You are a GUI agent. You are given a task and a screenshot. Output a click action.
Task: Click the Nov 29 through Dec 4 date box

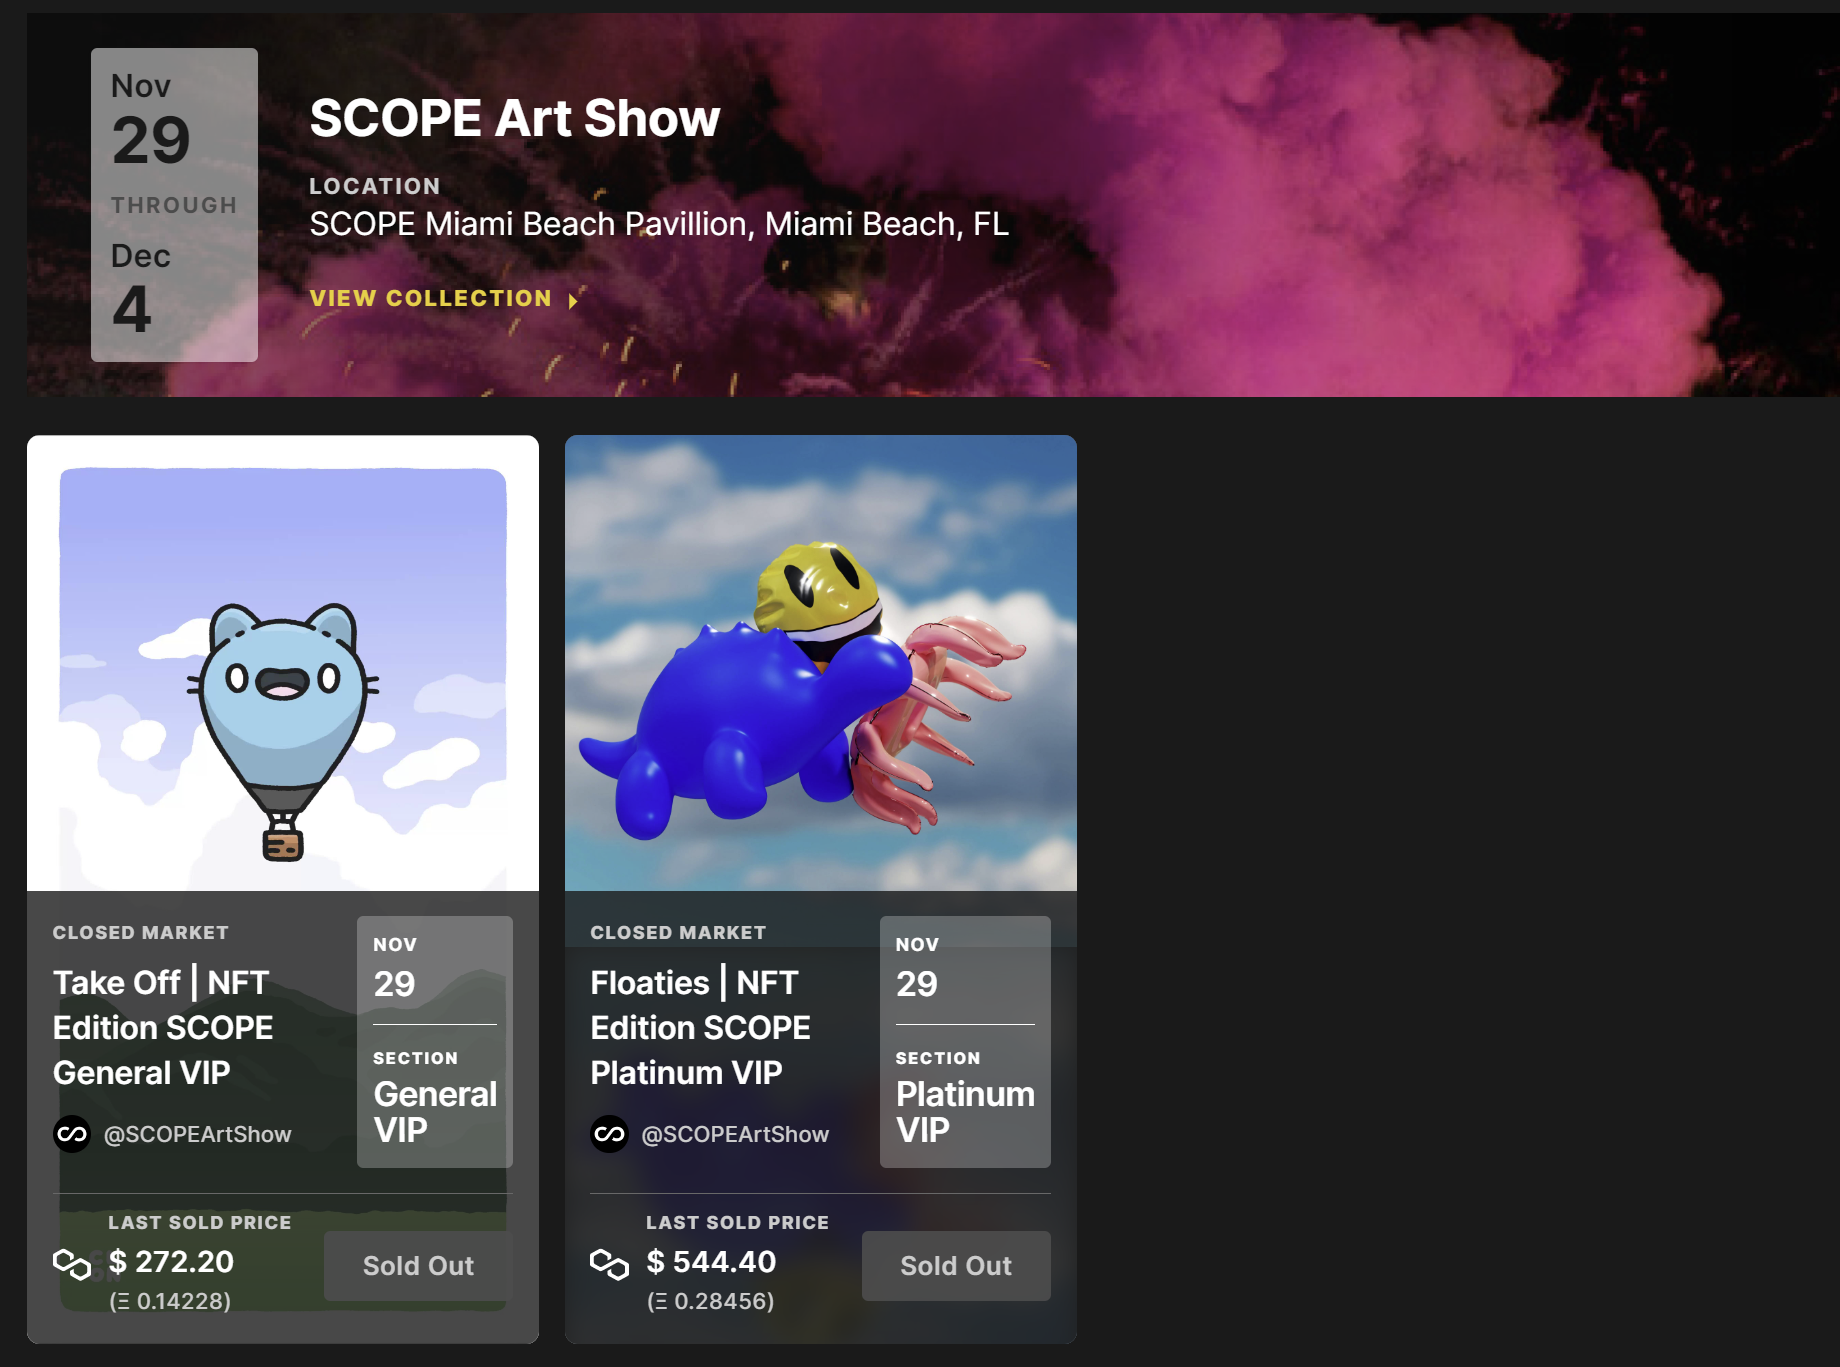click(174, 205)
